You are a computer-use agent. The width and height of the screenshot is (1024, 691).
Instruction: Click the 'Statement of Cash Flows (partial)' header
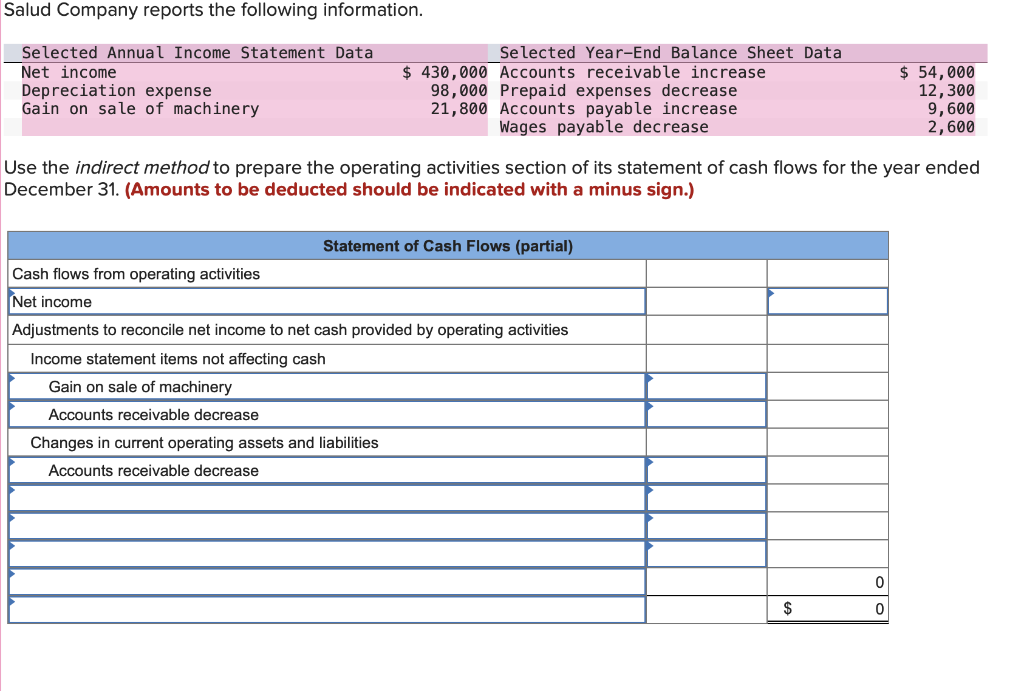click(x=448, y=246)
